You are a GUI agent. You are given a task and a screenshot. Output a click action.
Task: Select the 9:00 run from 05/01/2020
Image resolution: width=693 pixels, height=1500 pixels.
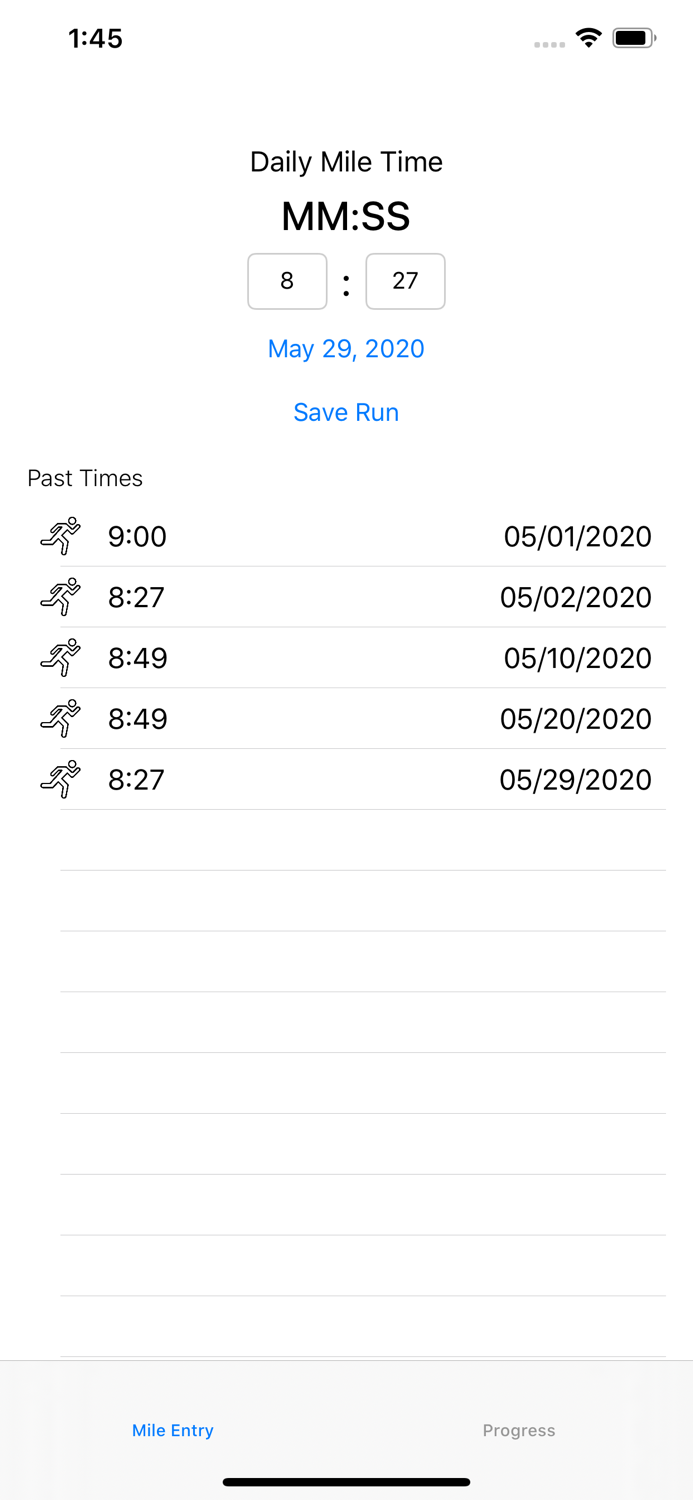(345, 536)
